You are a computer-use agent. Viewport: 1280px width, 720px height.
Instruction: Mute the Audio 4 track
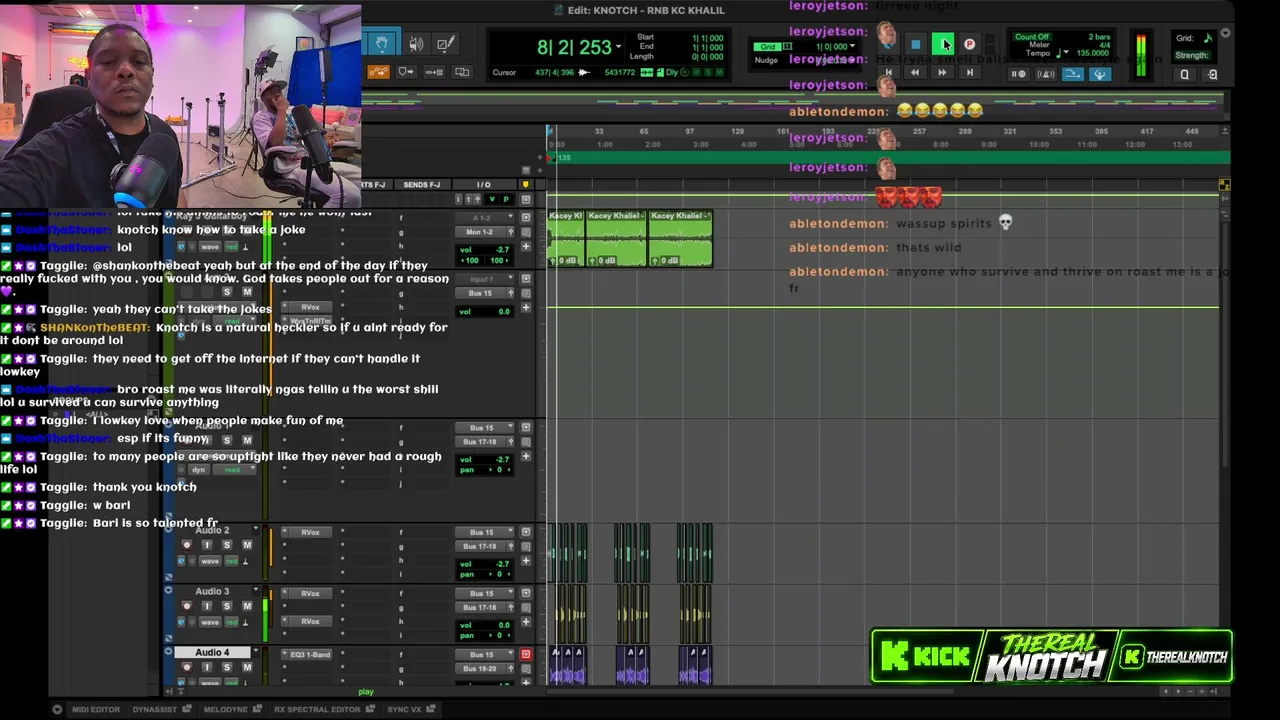(x=247, y=667)
